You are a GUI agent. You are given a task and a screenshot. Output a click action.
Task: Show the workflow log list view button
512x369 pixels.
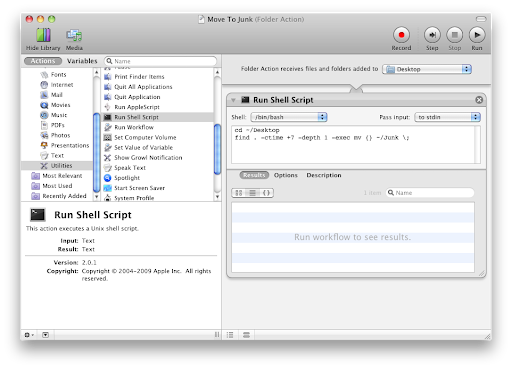[x=230, y=335]
